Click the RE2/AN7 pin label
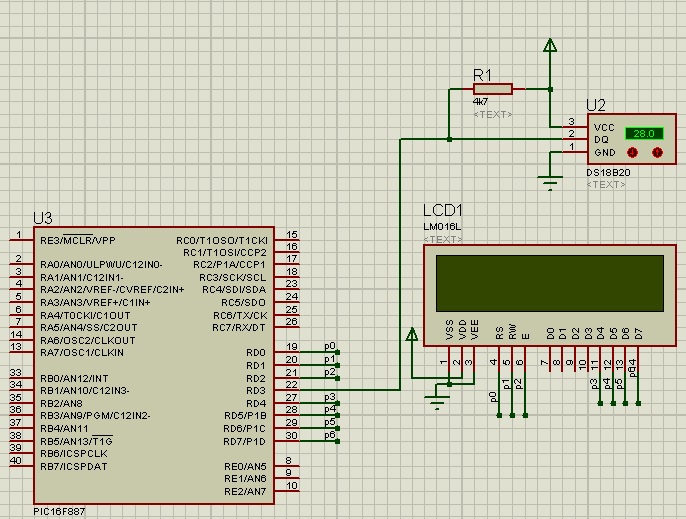This screenshot has width=686, height=519. click(x=245, y=492)
